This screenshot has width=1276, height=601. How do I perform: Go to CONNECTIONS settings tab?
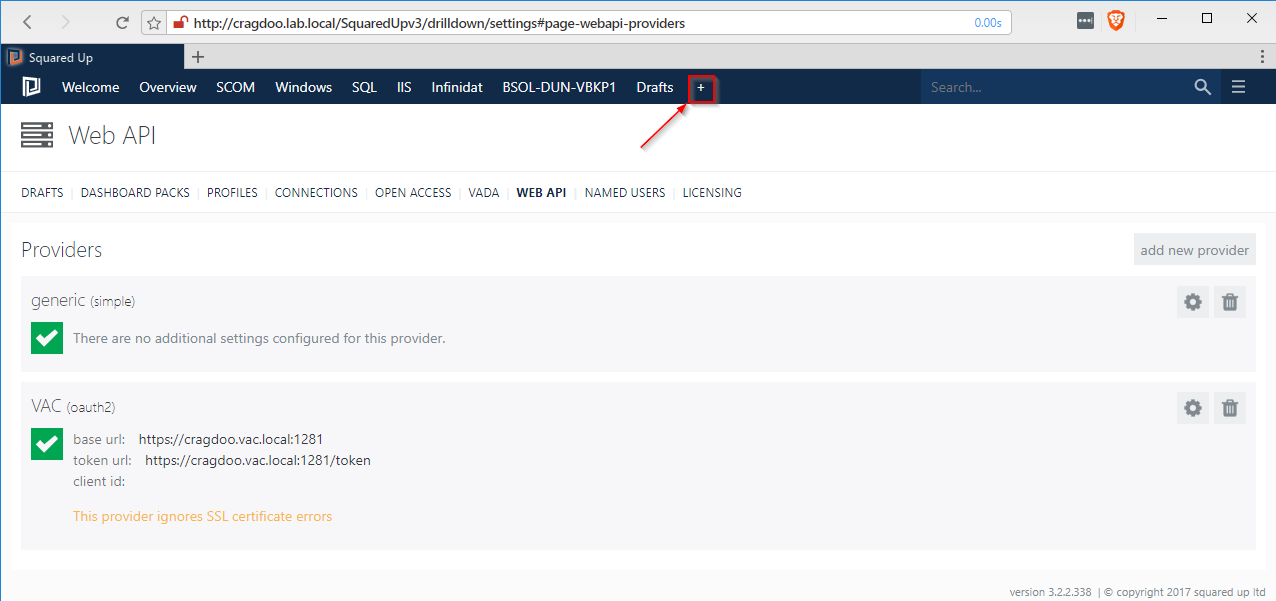[x=316, y=193]
